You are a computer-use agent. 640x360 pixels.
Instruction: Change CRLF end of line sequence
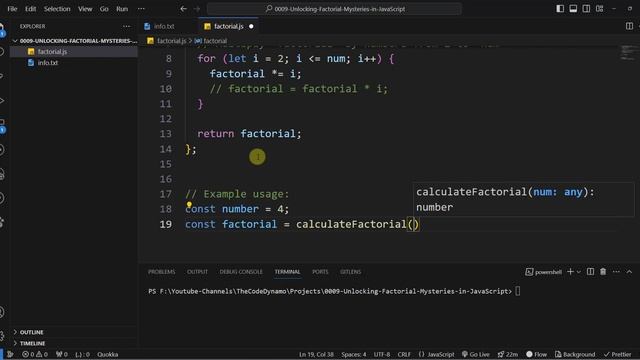pos(404,354)
